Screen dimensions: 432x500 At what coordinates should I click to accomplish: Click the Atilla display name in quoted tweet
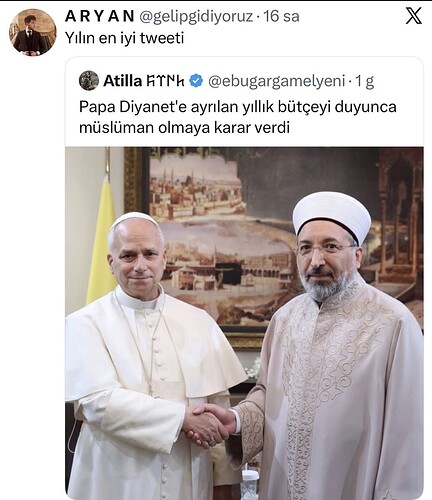[x=123, y=81]
